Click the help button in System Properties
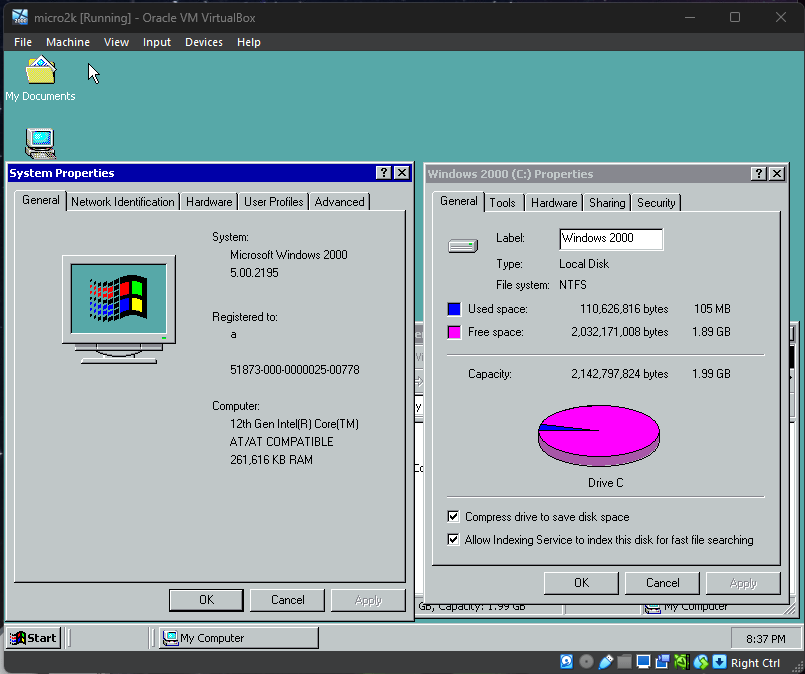Screen dimensions: 805x674 point(384,173)
